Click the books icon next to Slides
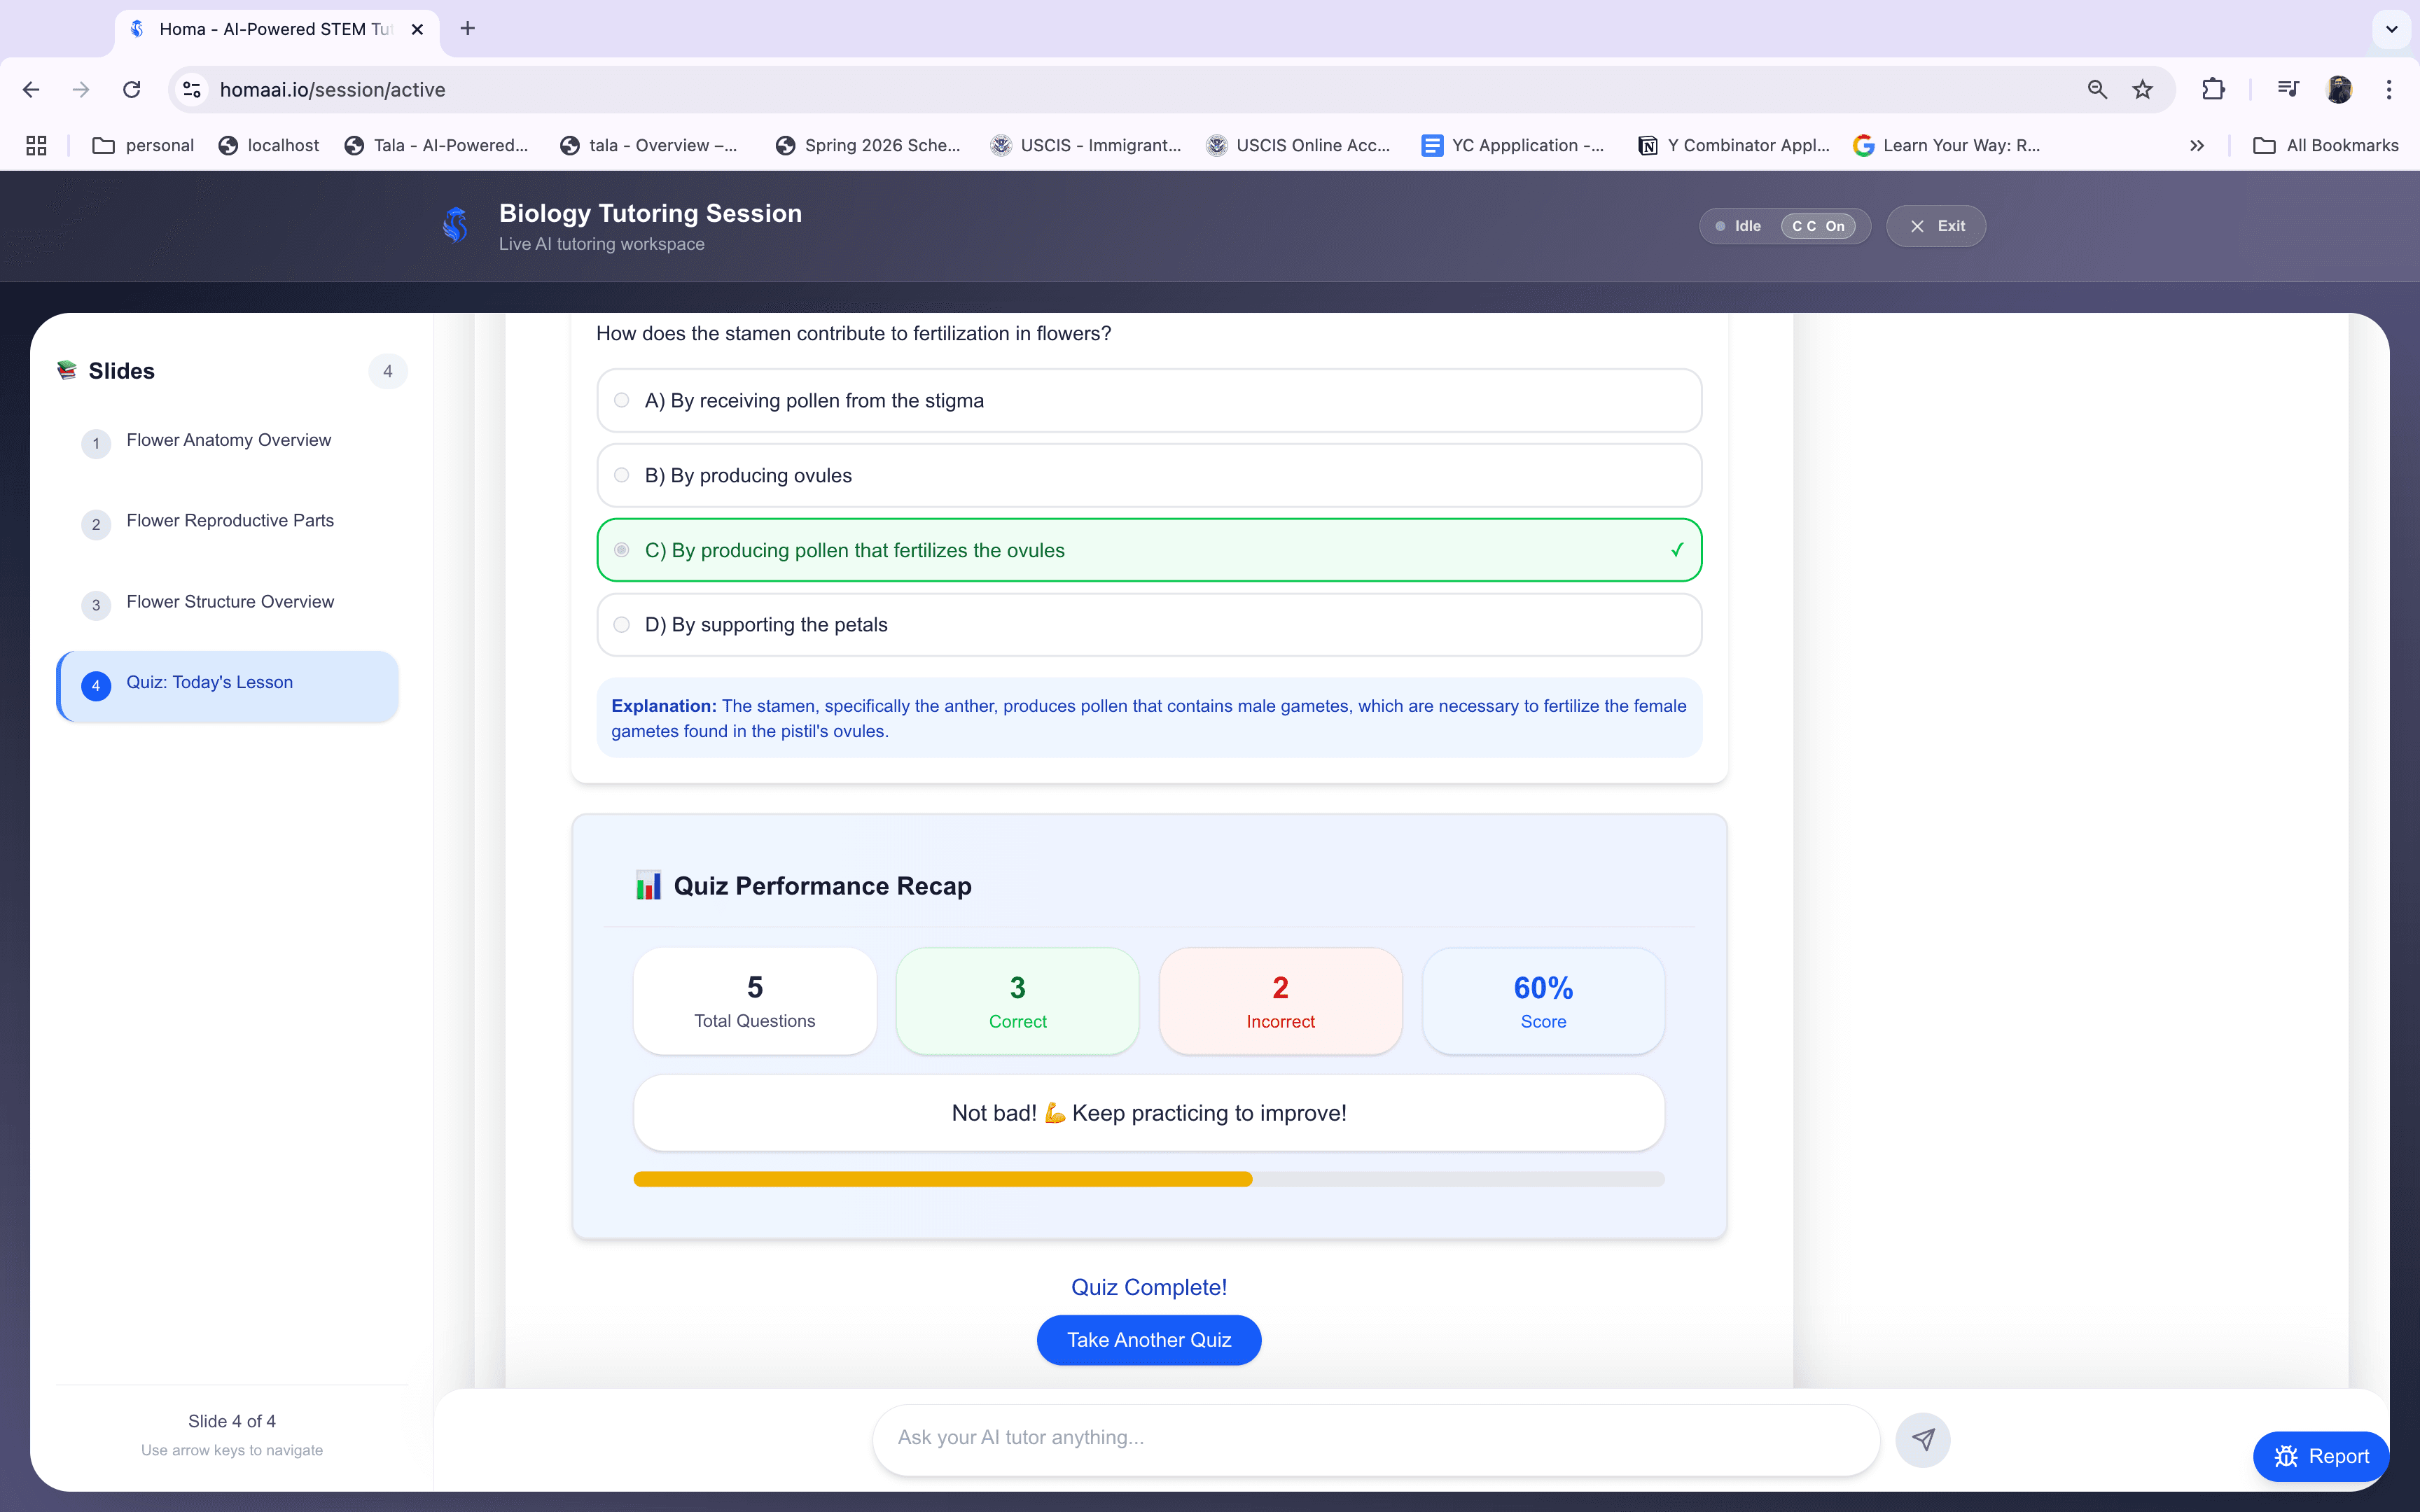 (66, 369)
